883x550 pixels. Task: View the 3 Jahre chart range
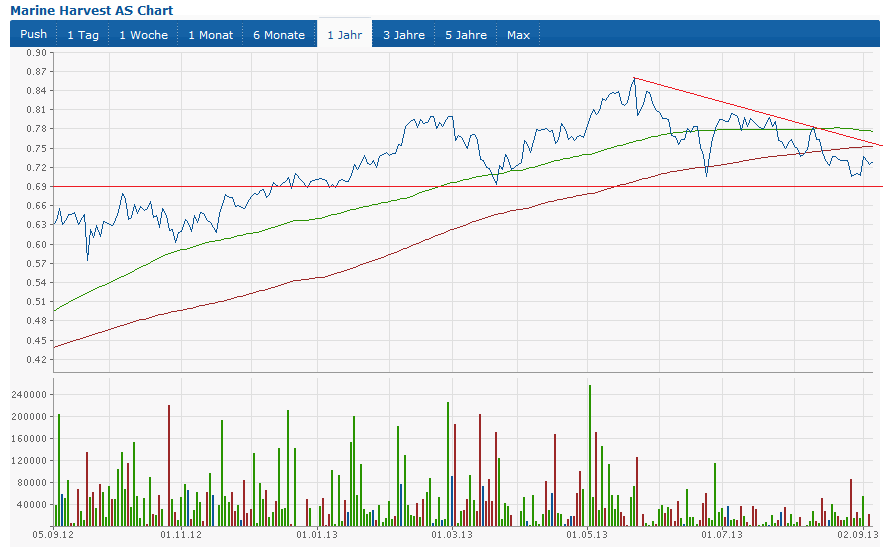coord(403,35)
